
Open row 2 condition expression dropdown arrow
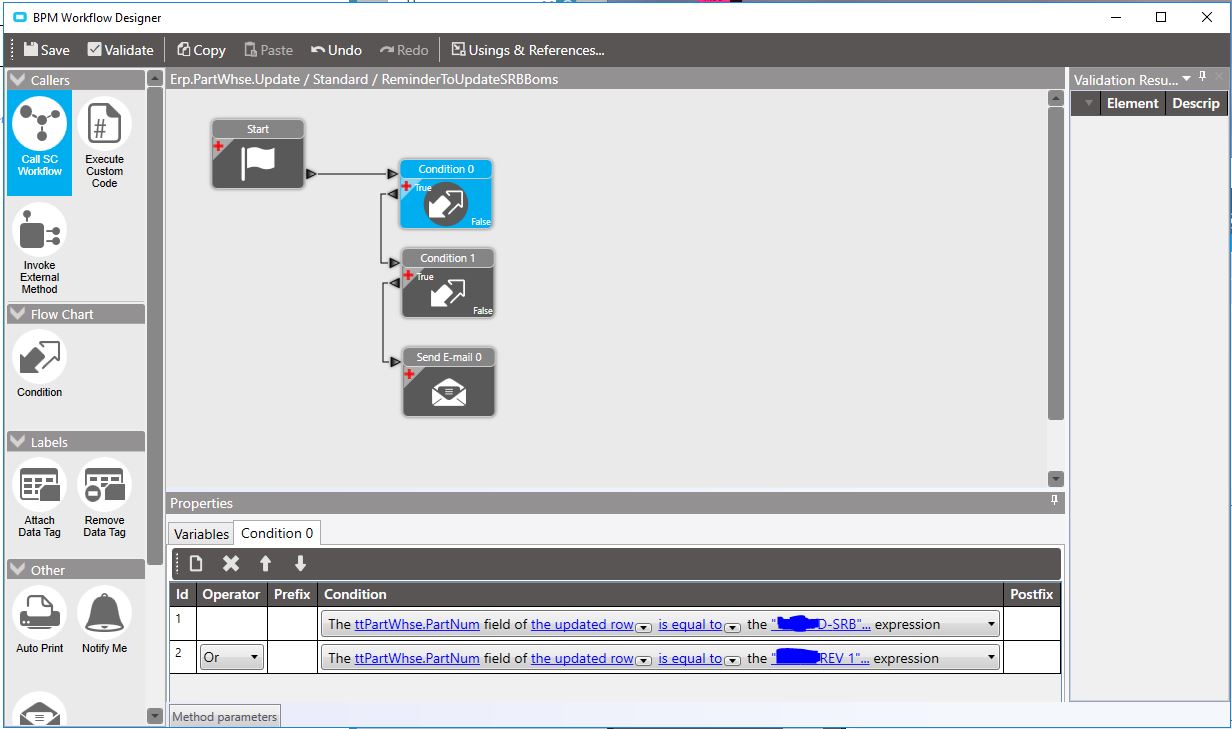pos(991,658)
